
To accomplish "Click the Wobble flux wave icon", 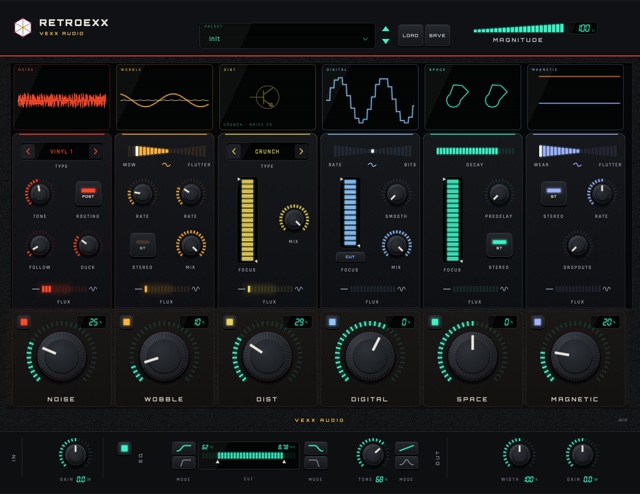I will coord(196,289).
